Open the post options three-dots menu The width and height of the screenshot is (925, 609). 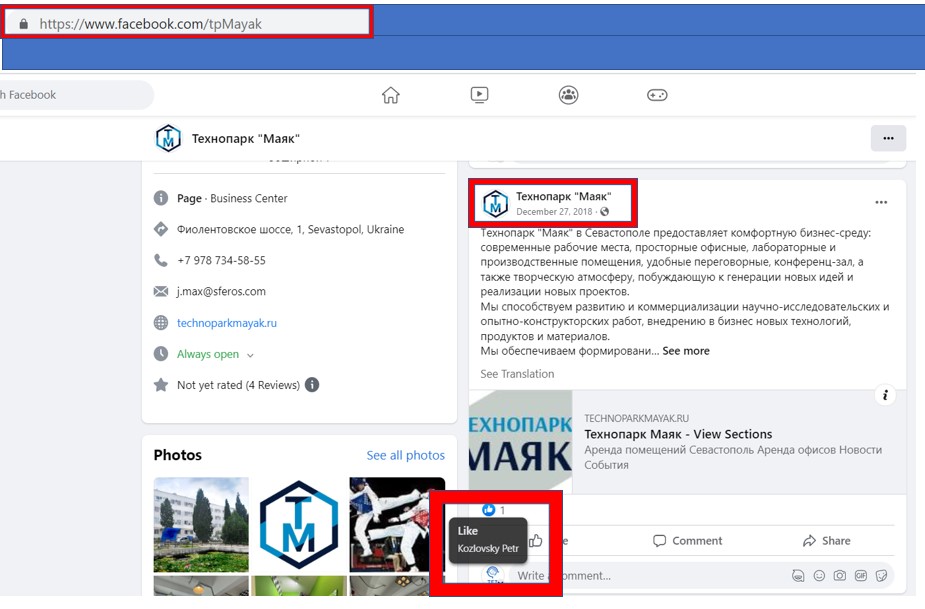click(x=881, y=202)
